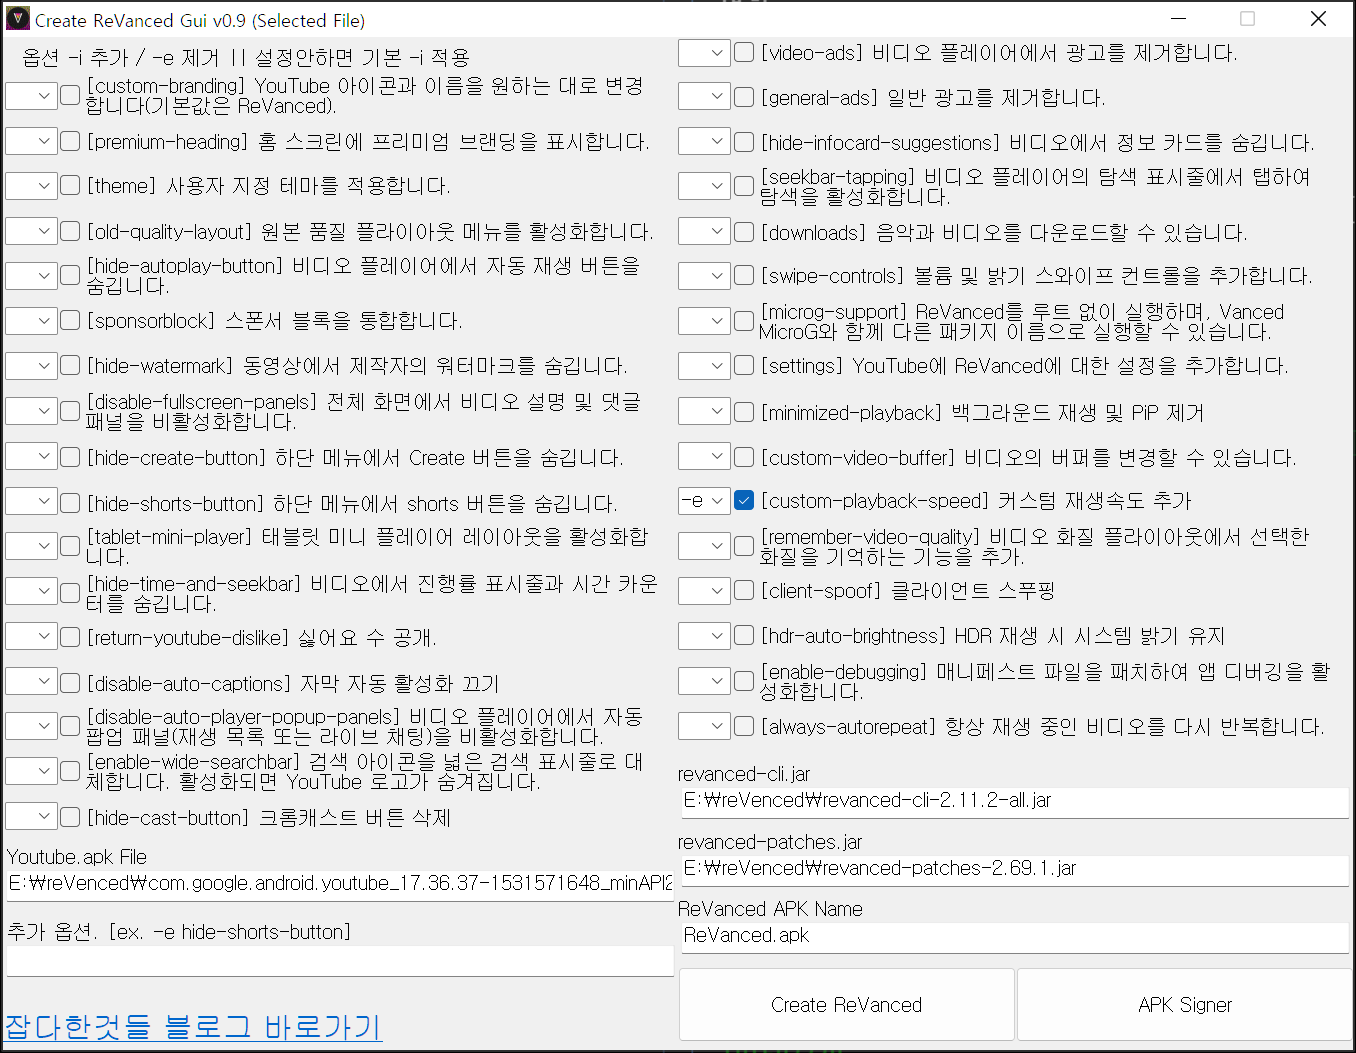Viewport: 1356px width, 1053px height.
Task: Expand the option dropdown for theme
Action: coord(31,185)
